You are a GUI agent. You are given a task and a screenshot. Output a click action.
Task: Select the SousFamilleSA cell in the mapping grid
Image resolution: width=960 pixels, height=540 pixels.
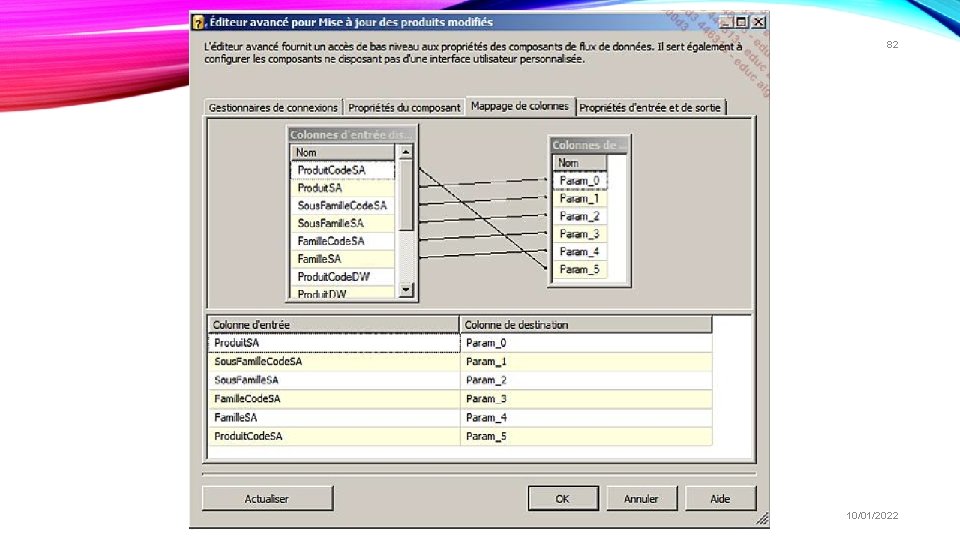click(x=334, y=380)
